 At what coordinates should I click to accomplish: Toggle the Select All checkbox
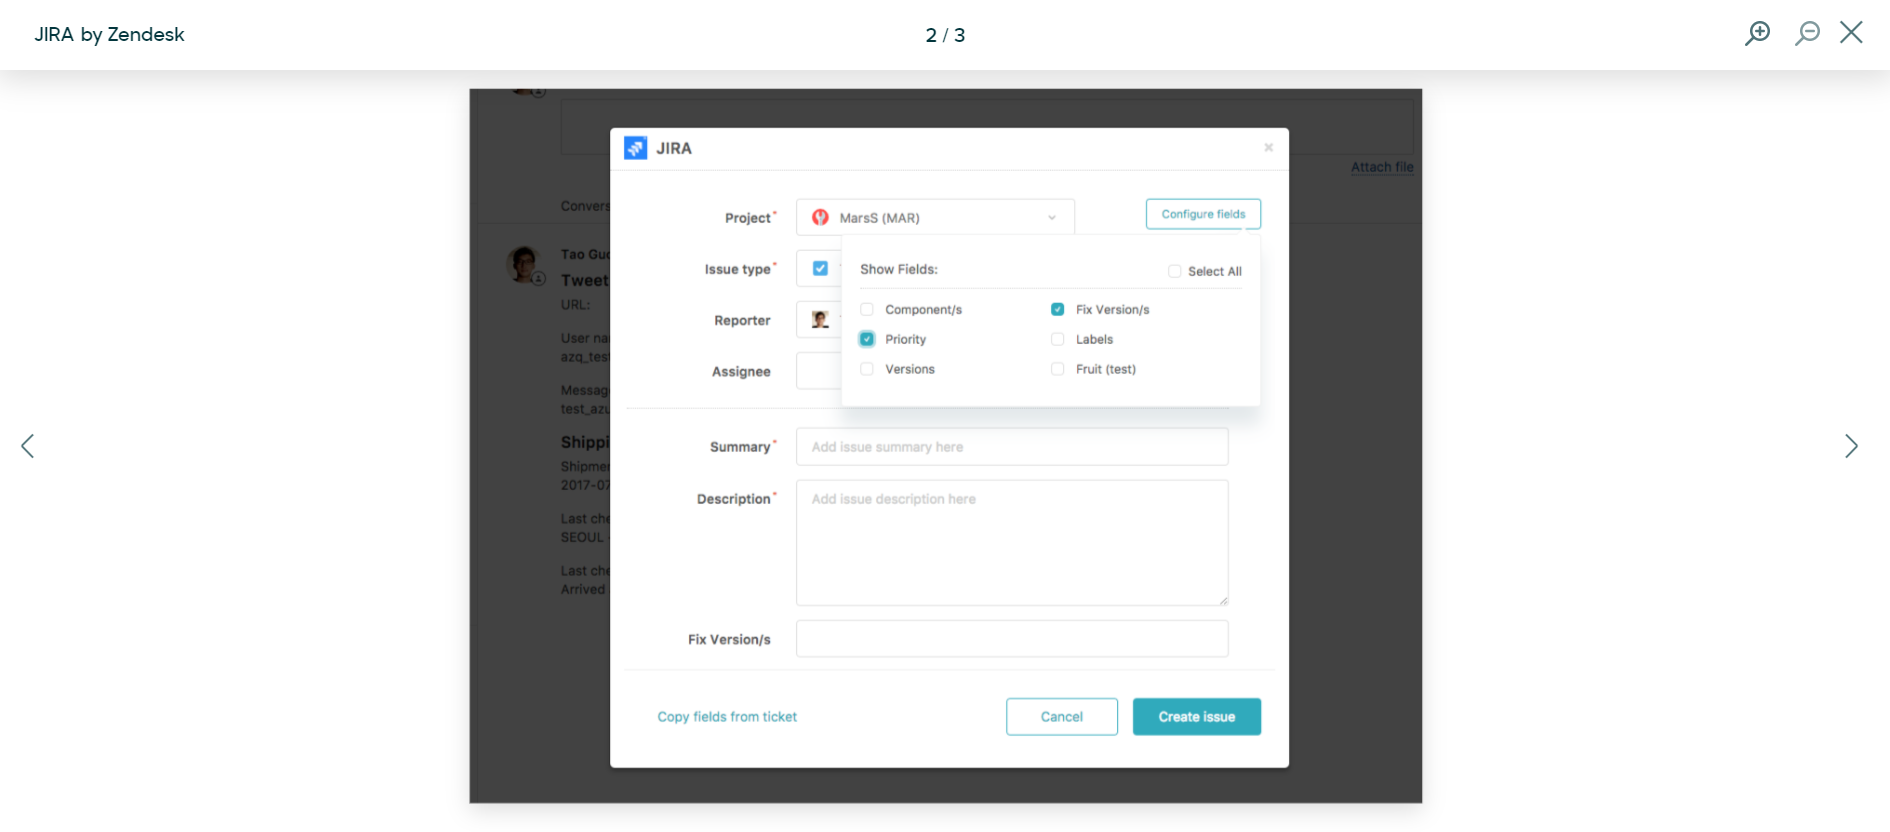point(1174,271)
